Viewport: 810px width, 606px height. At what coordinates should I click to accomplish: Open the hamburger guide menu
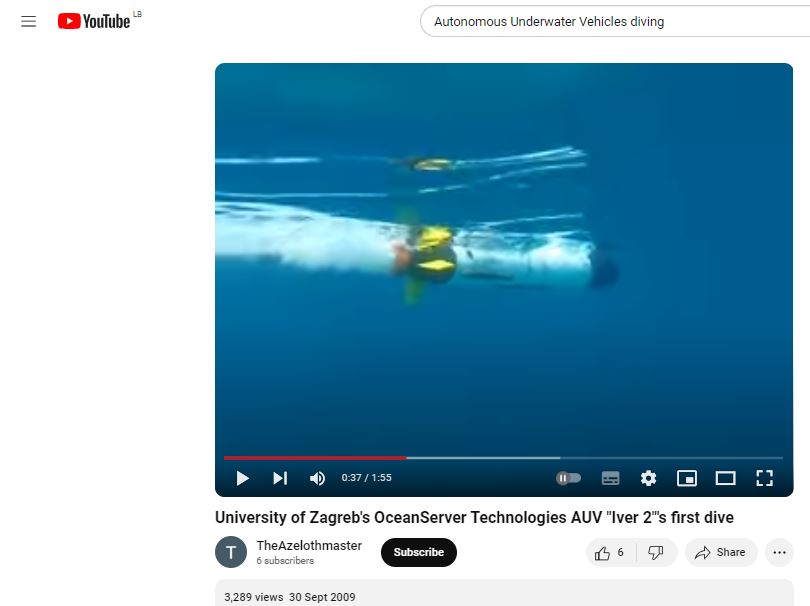(x=28, y=21)
